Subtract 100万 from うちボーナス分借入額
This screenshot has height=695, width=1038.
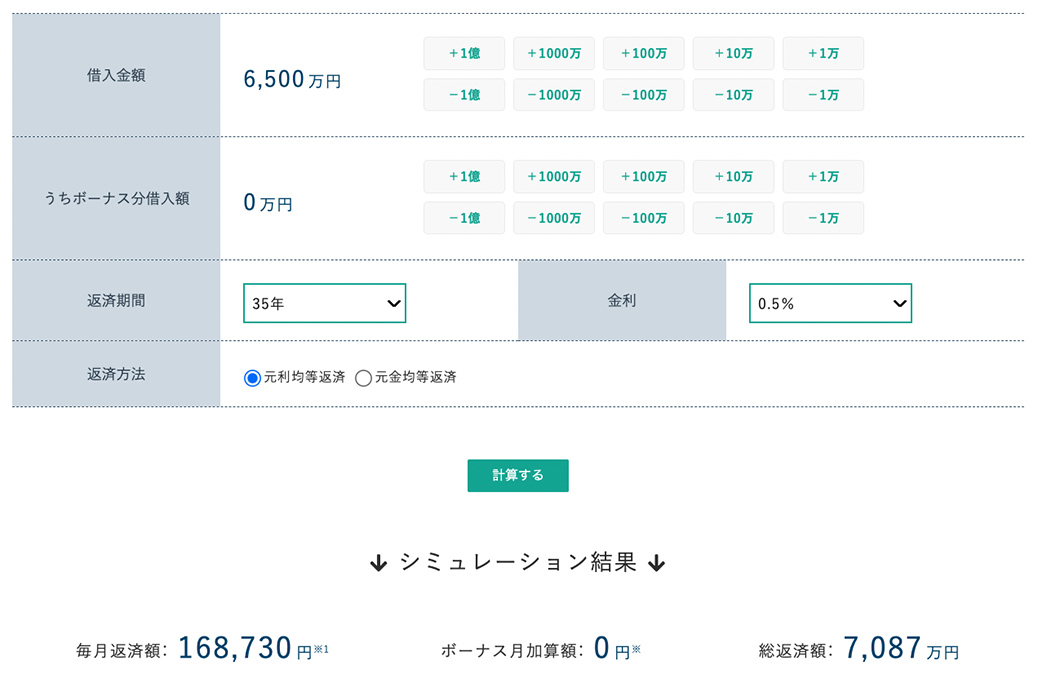coord(643,218)
